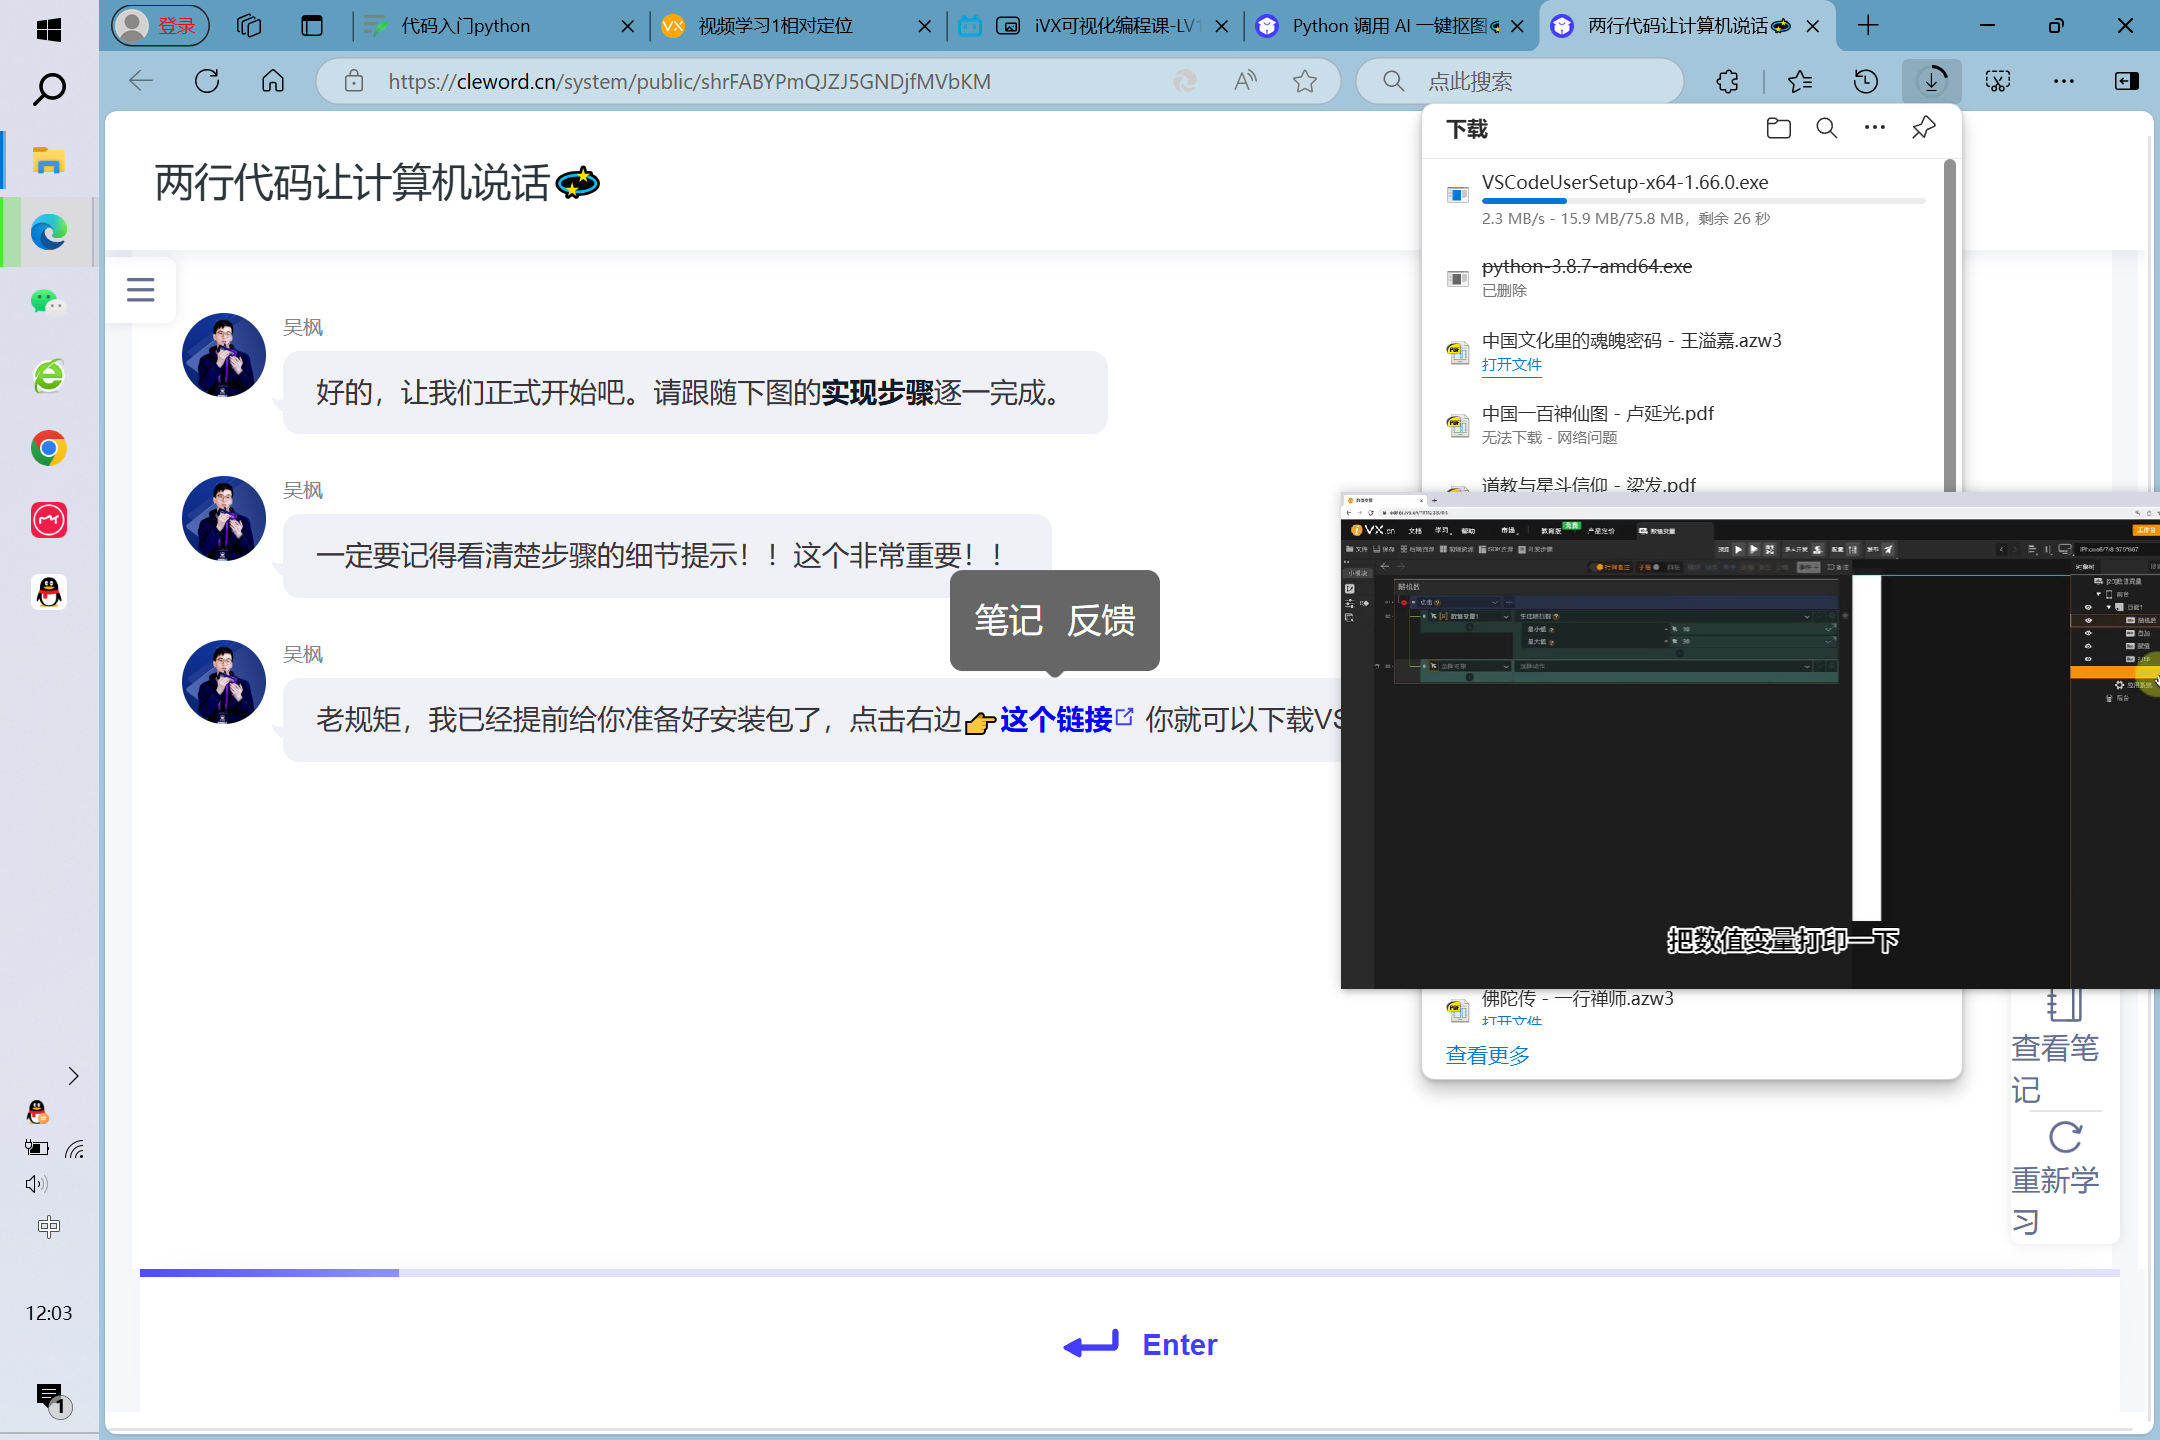Open the QQ penguin taskbar app
This screenshot has width=2160, height=1440.
click(x=48, y=592)
